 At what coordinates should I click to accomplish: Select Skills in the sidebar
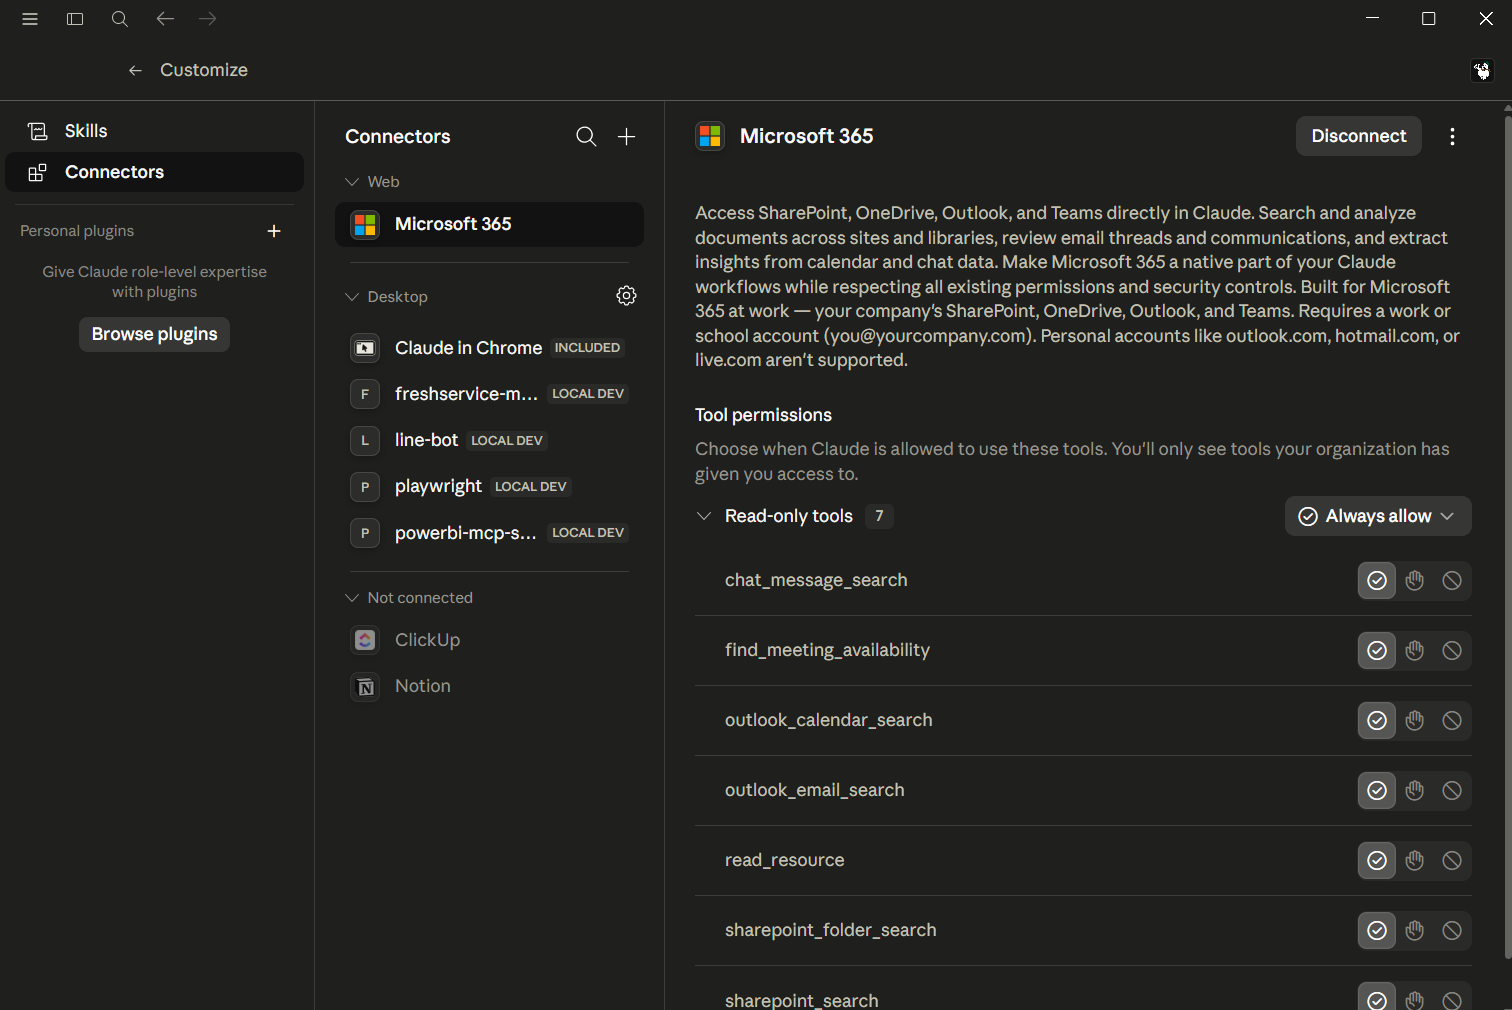coord(155,131)
